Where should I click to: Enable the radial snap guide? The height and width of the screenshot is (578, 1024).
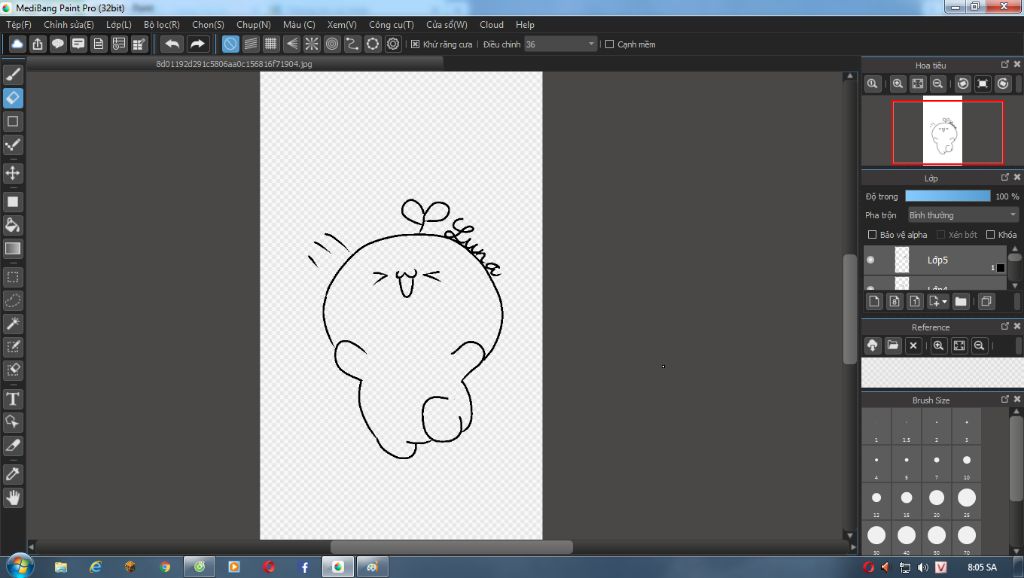pyautogui.click(x=312, y=44)
